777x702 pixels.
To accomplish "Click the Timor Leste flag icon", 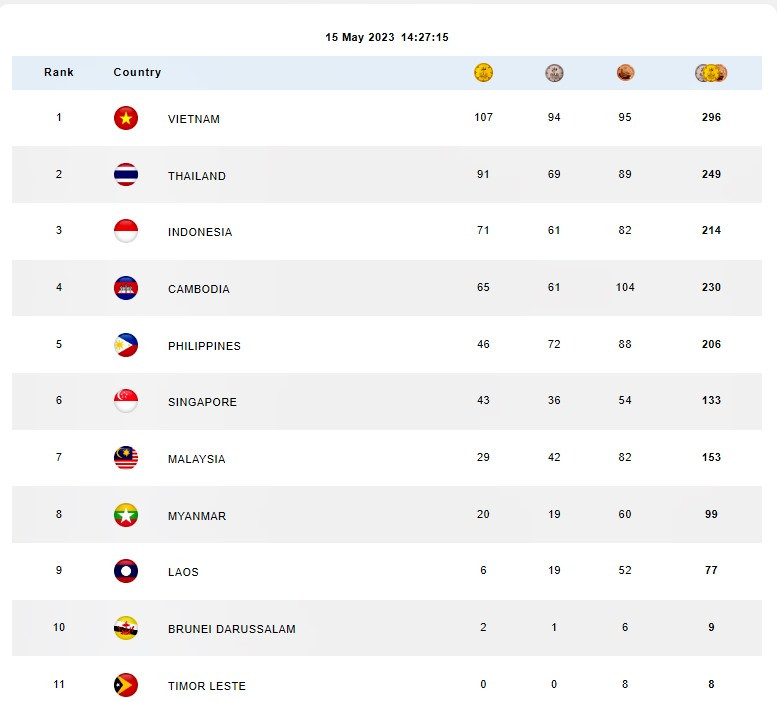I will 126,685.
